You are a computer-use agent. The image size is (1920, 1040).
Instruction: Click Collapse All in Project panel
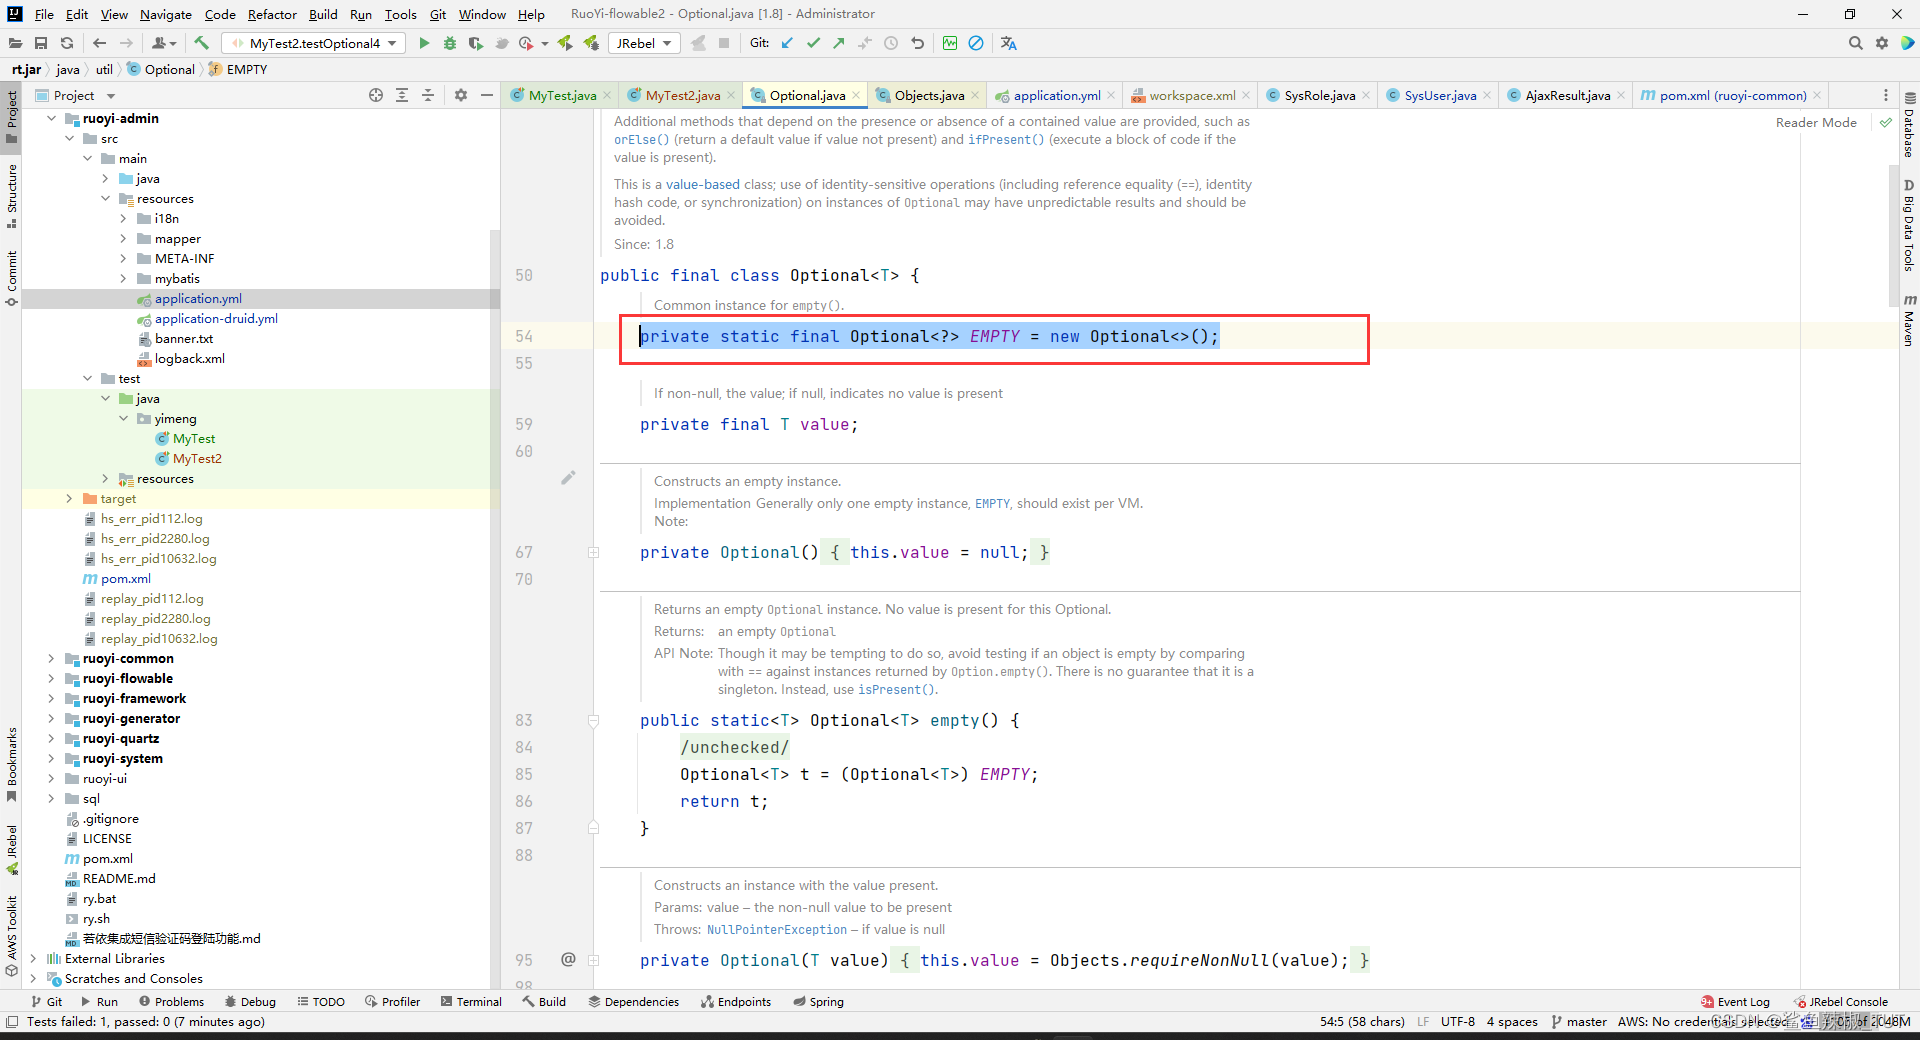click(428, 95)
